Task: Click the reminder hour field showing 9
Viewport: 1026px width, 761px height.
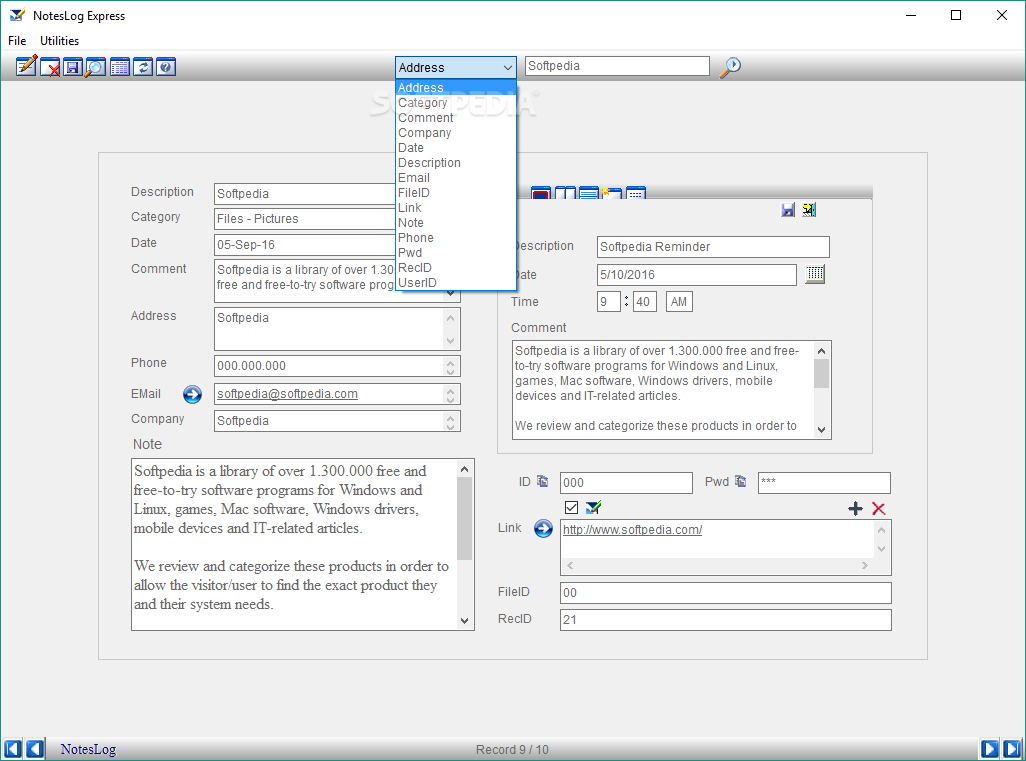Action: pyautogui.click(x=609, y=302)
